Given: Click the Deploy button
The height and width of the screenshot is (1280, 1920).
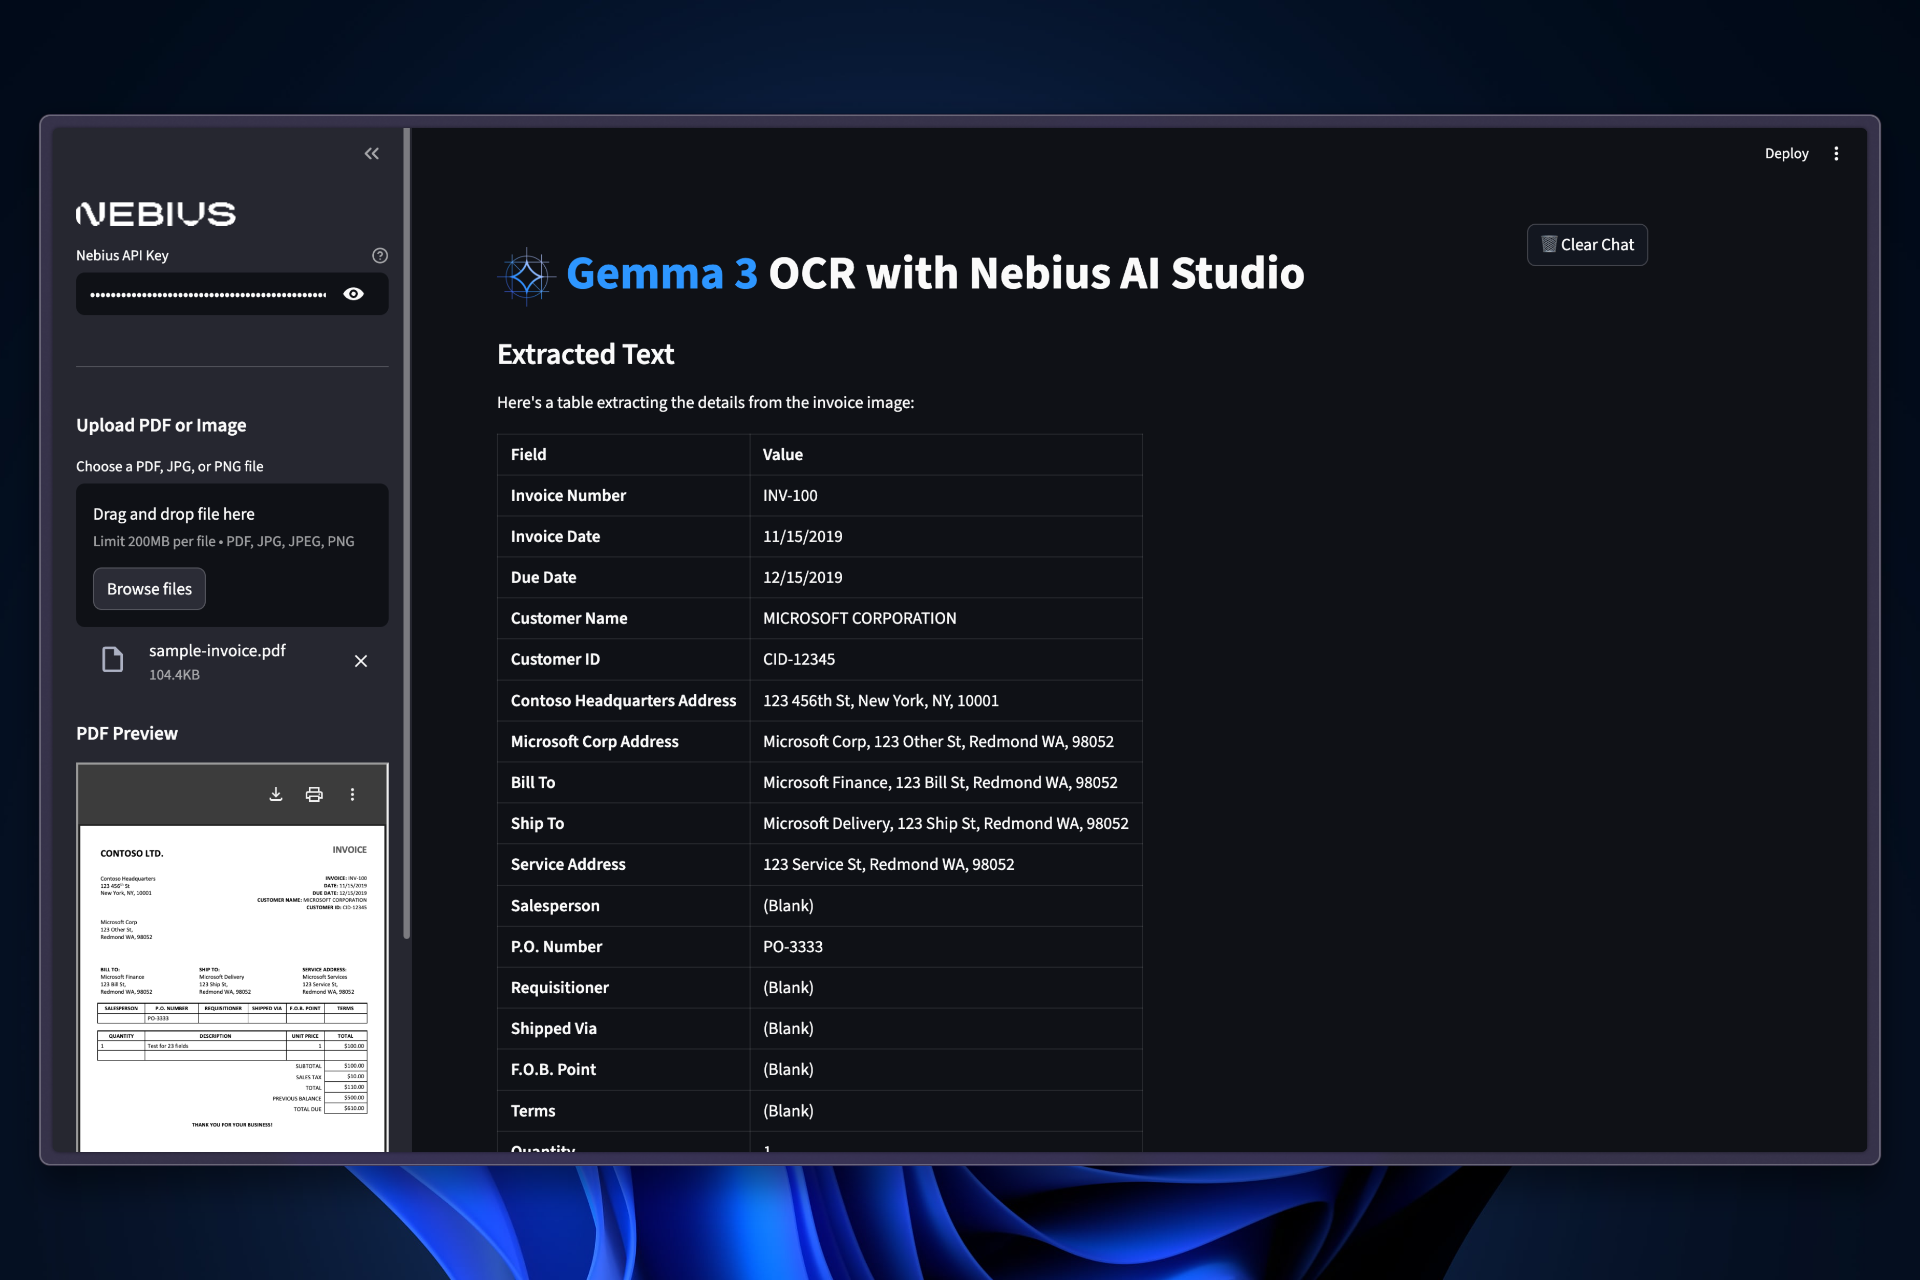Looking at the screenshot, I should (1786, 153).
